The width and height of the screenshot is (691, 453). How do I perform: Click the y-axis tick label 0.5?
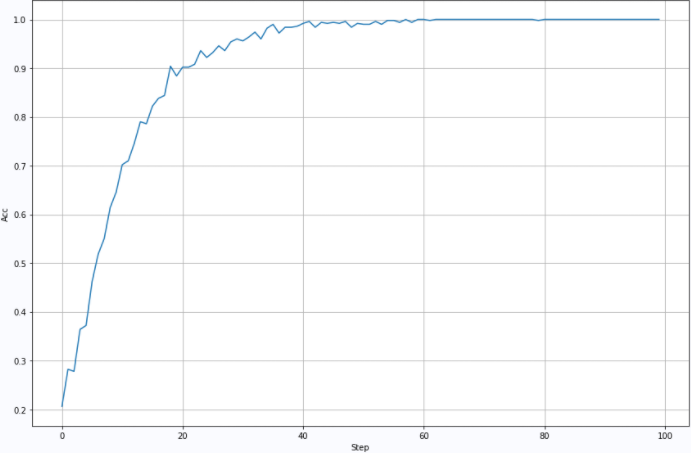pyautogui.click(x=21, y=264)
